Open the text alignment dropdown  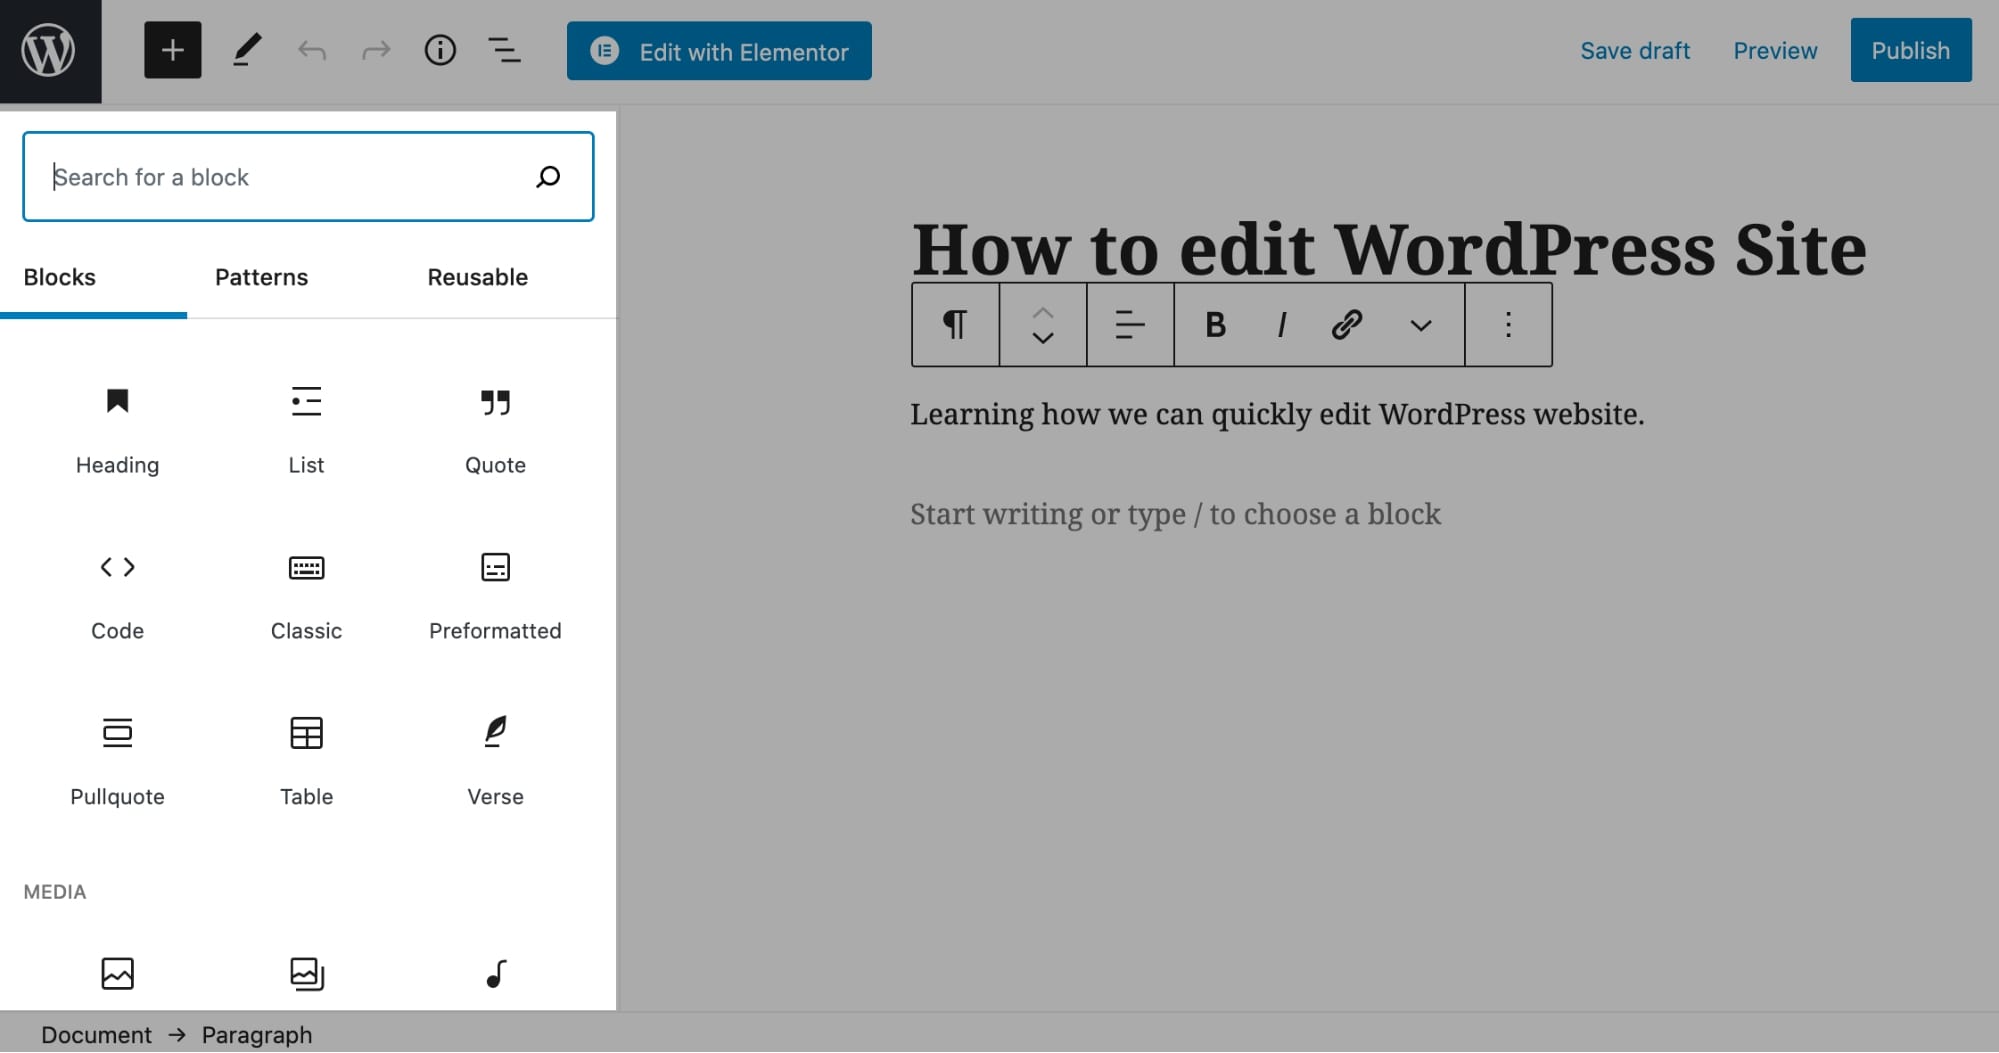pos(1130,325)
